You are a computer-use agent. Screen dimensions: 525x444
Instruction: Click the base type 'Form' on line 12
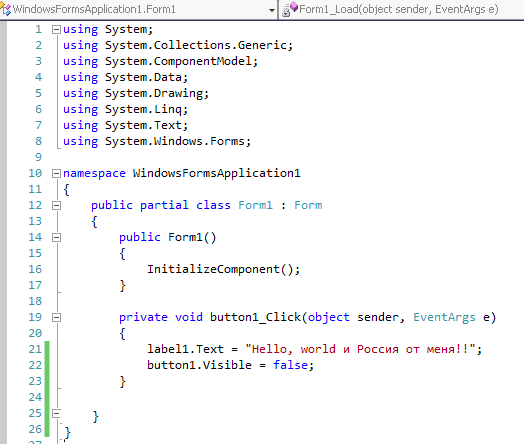click(308, 205)
